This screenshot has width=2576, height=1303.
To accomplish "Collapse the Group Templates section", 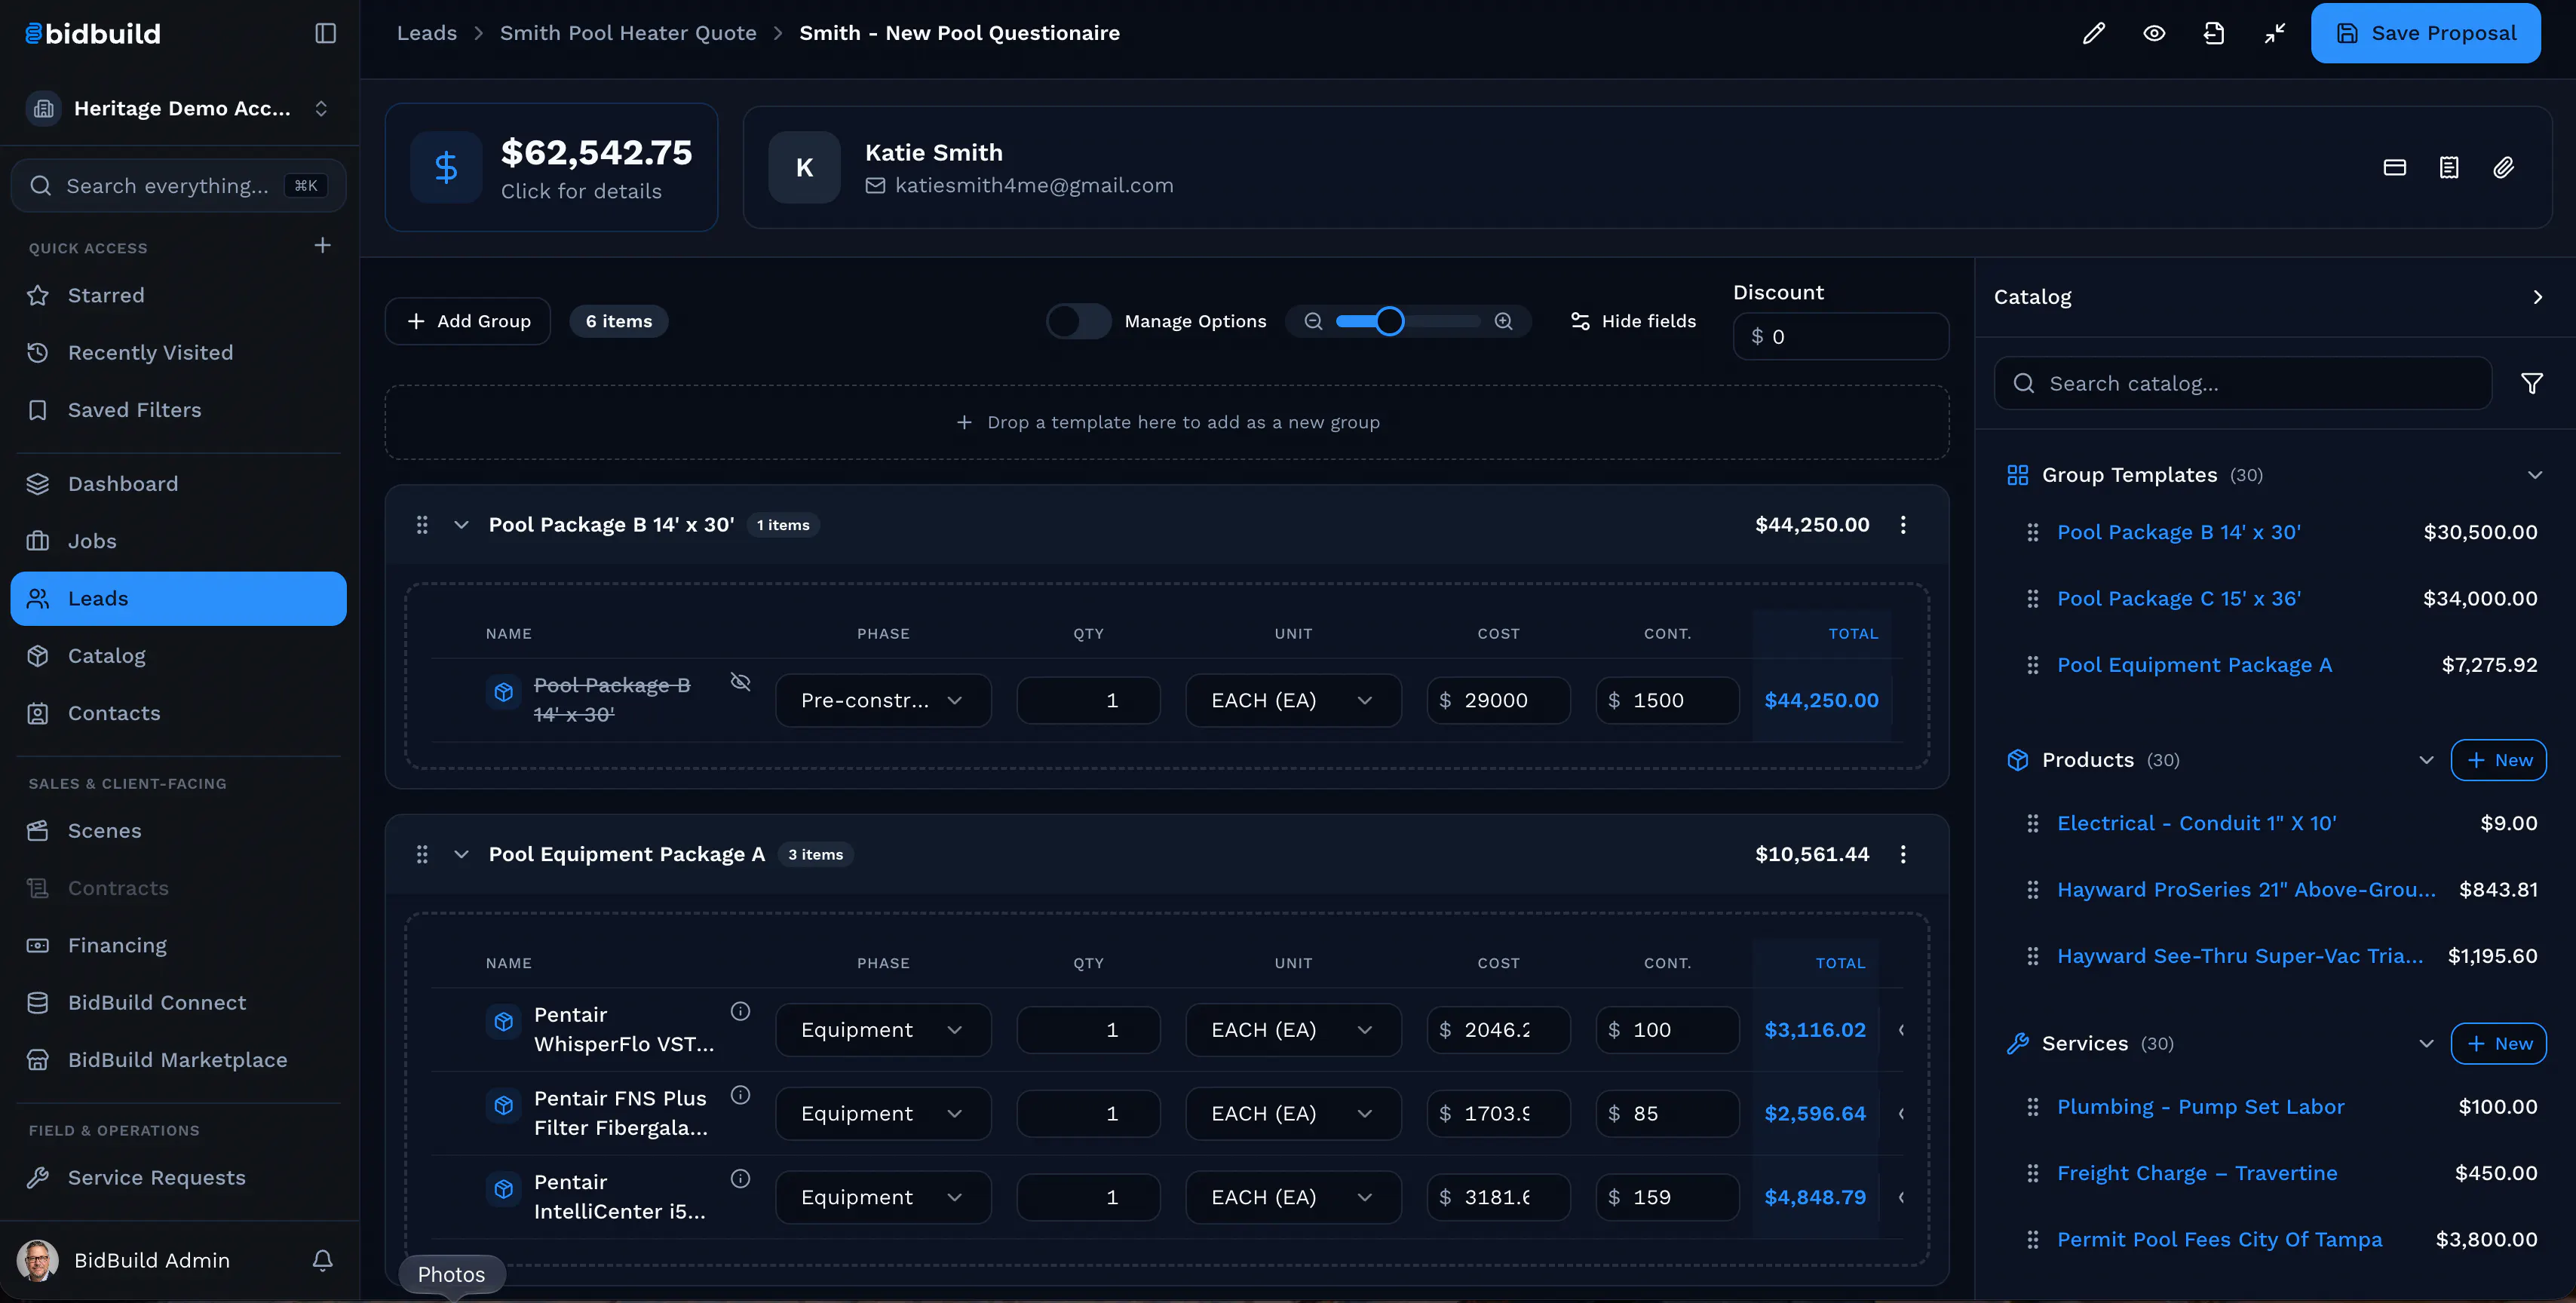I will (2534, 475).
